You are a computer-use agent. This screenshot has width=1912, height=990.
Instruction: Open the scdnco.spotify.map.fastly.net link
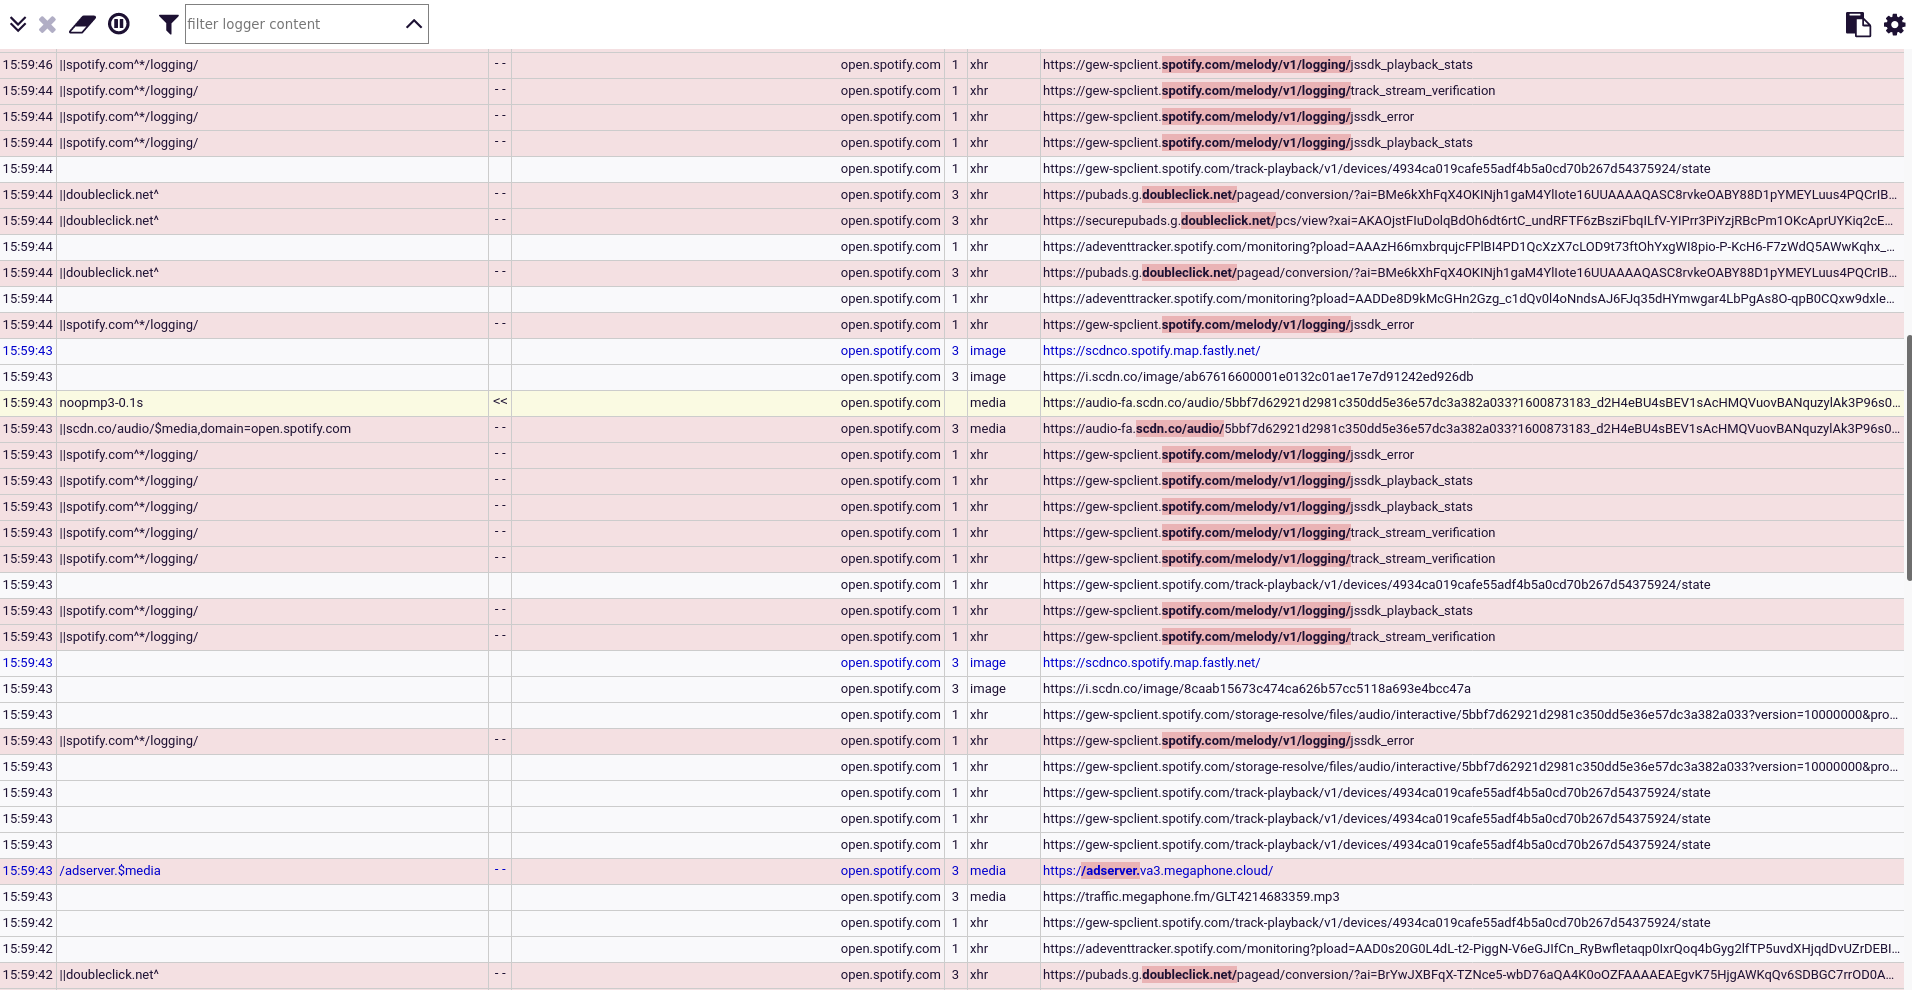coord(1150,351)
